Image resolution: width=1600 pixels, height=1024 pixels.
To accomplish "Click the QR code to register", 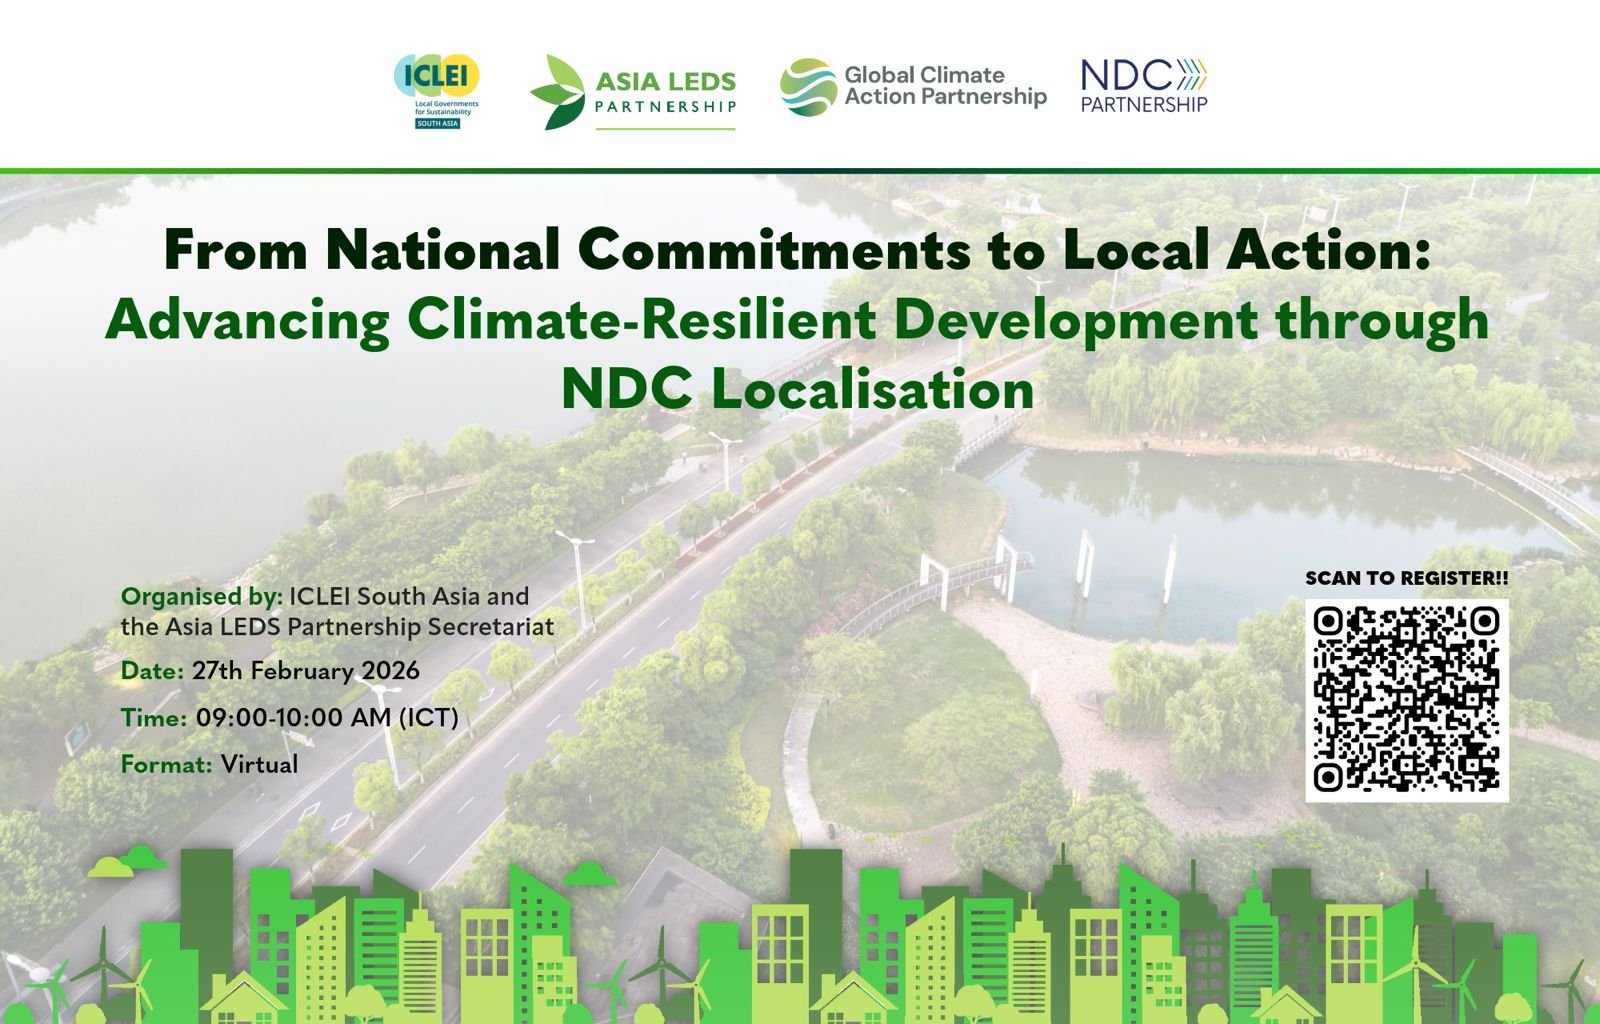I will [1406, 699].
